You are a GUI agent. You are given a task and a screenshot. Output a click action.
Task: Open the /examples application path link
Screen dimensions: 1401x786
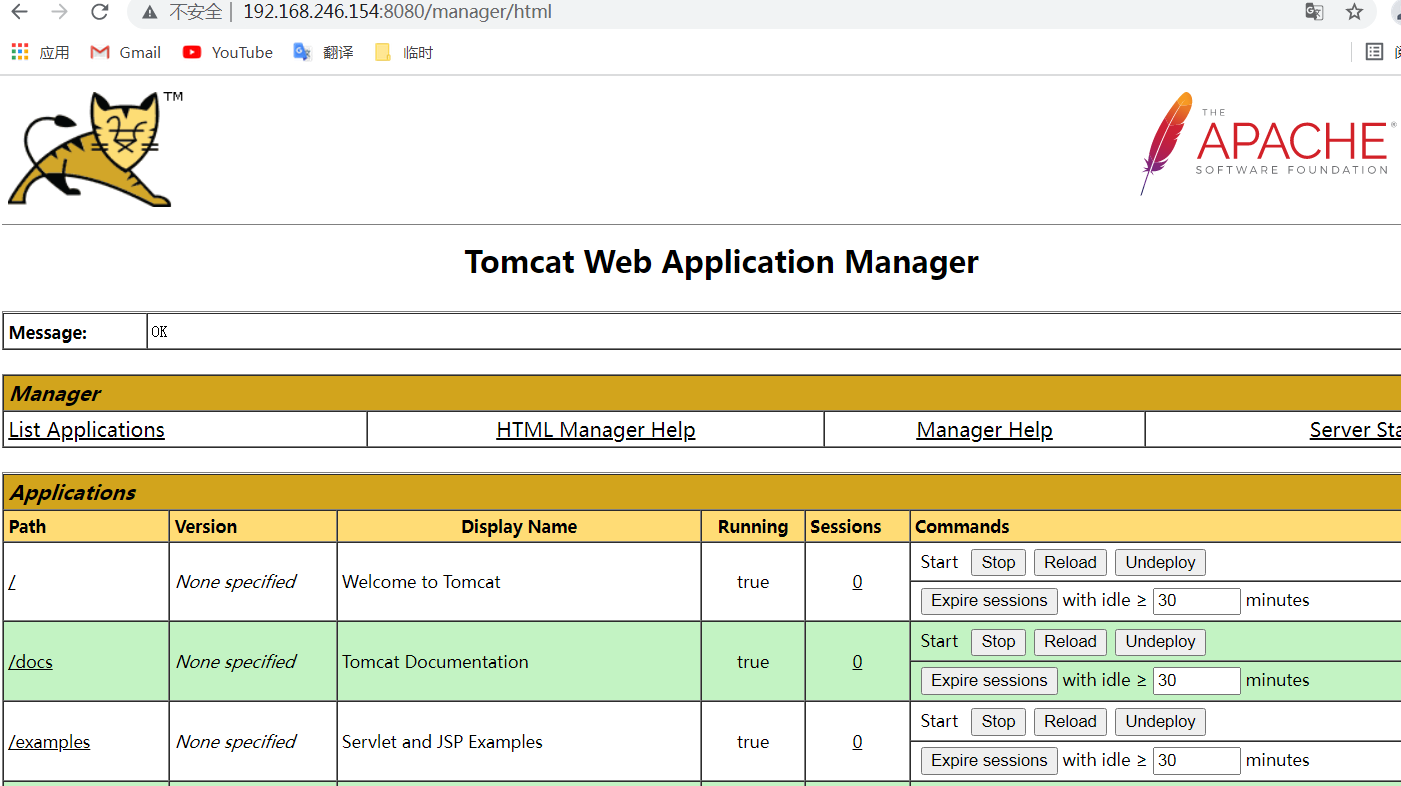(49, 742)
